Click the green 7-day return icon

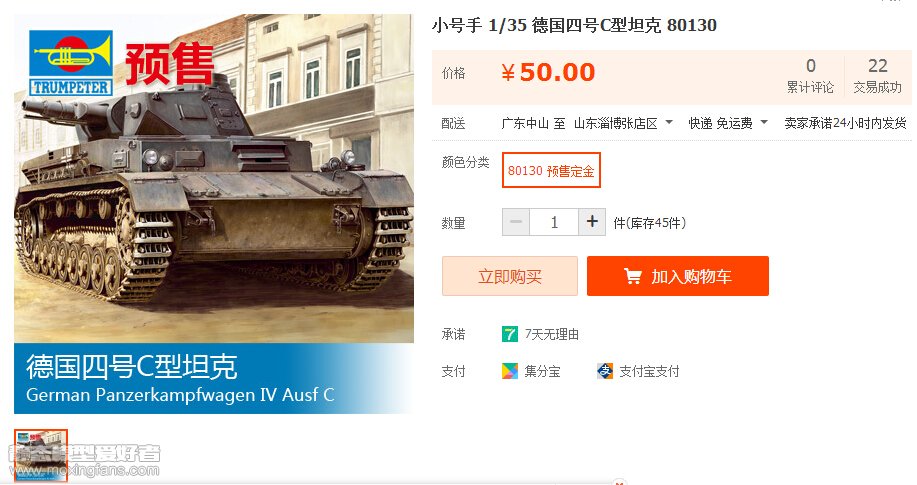509,334
